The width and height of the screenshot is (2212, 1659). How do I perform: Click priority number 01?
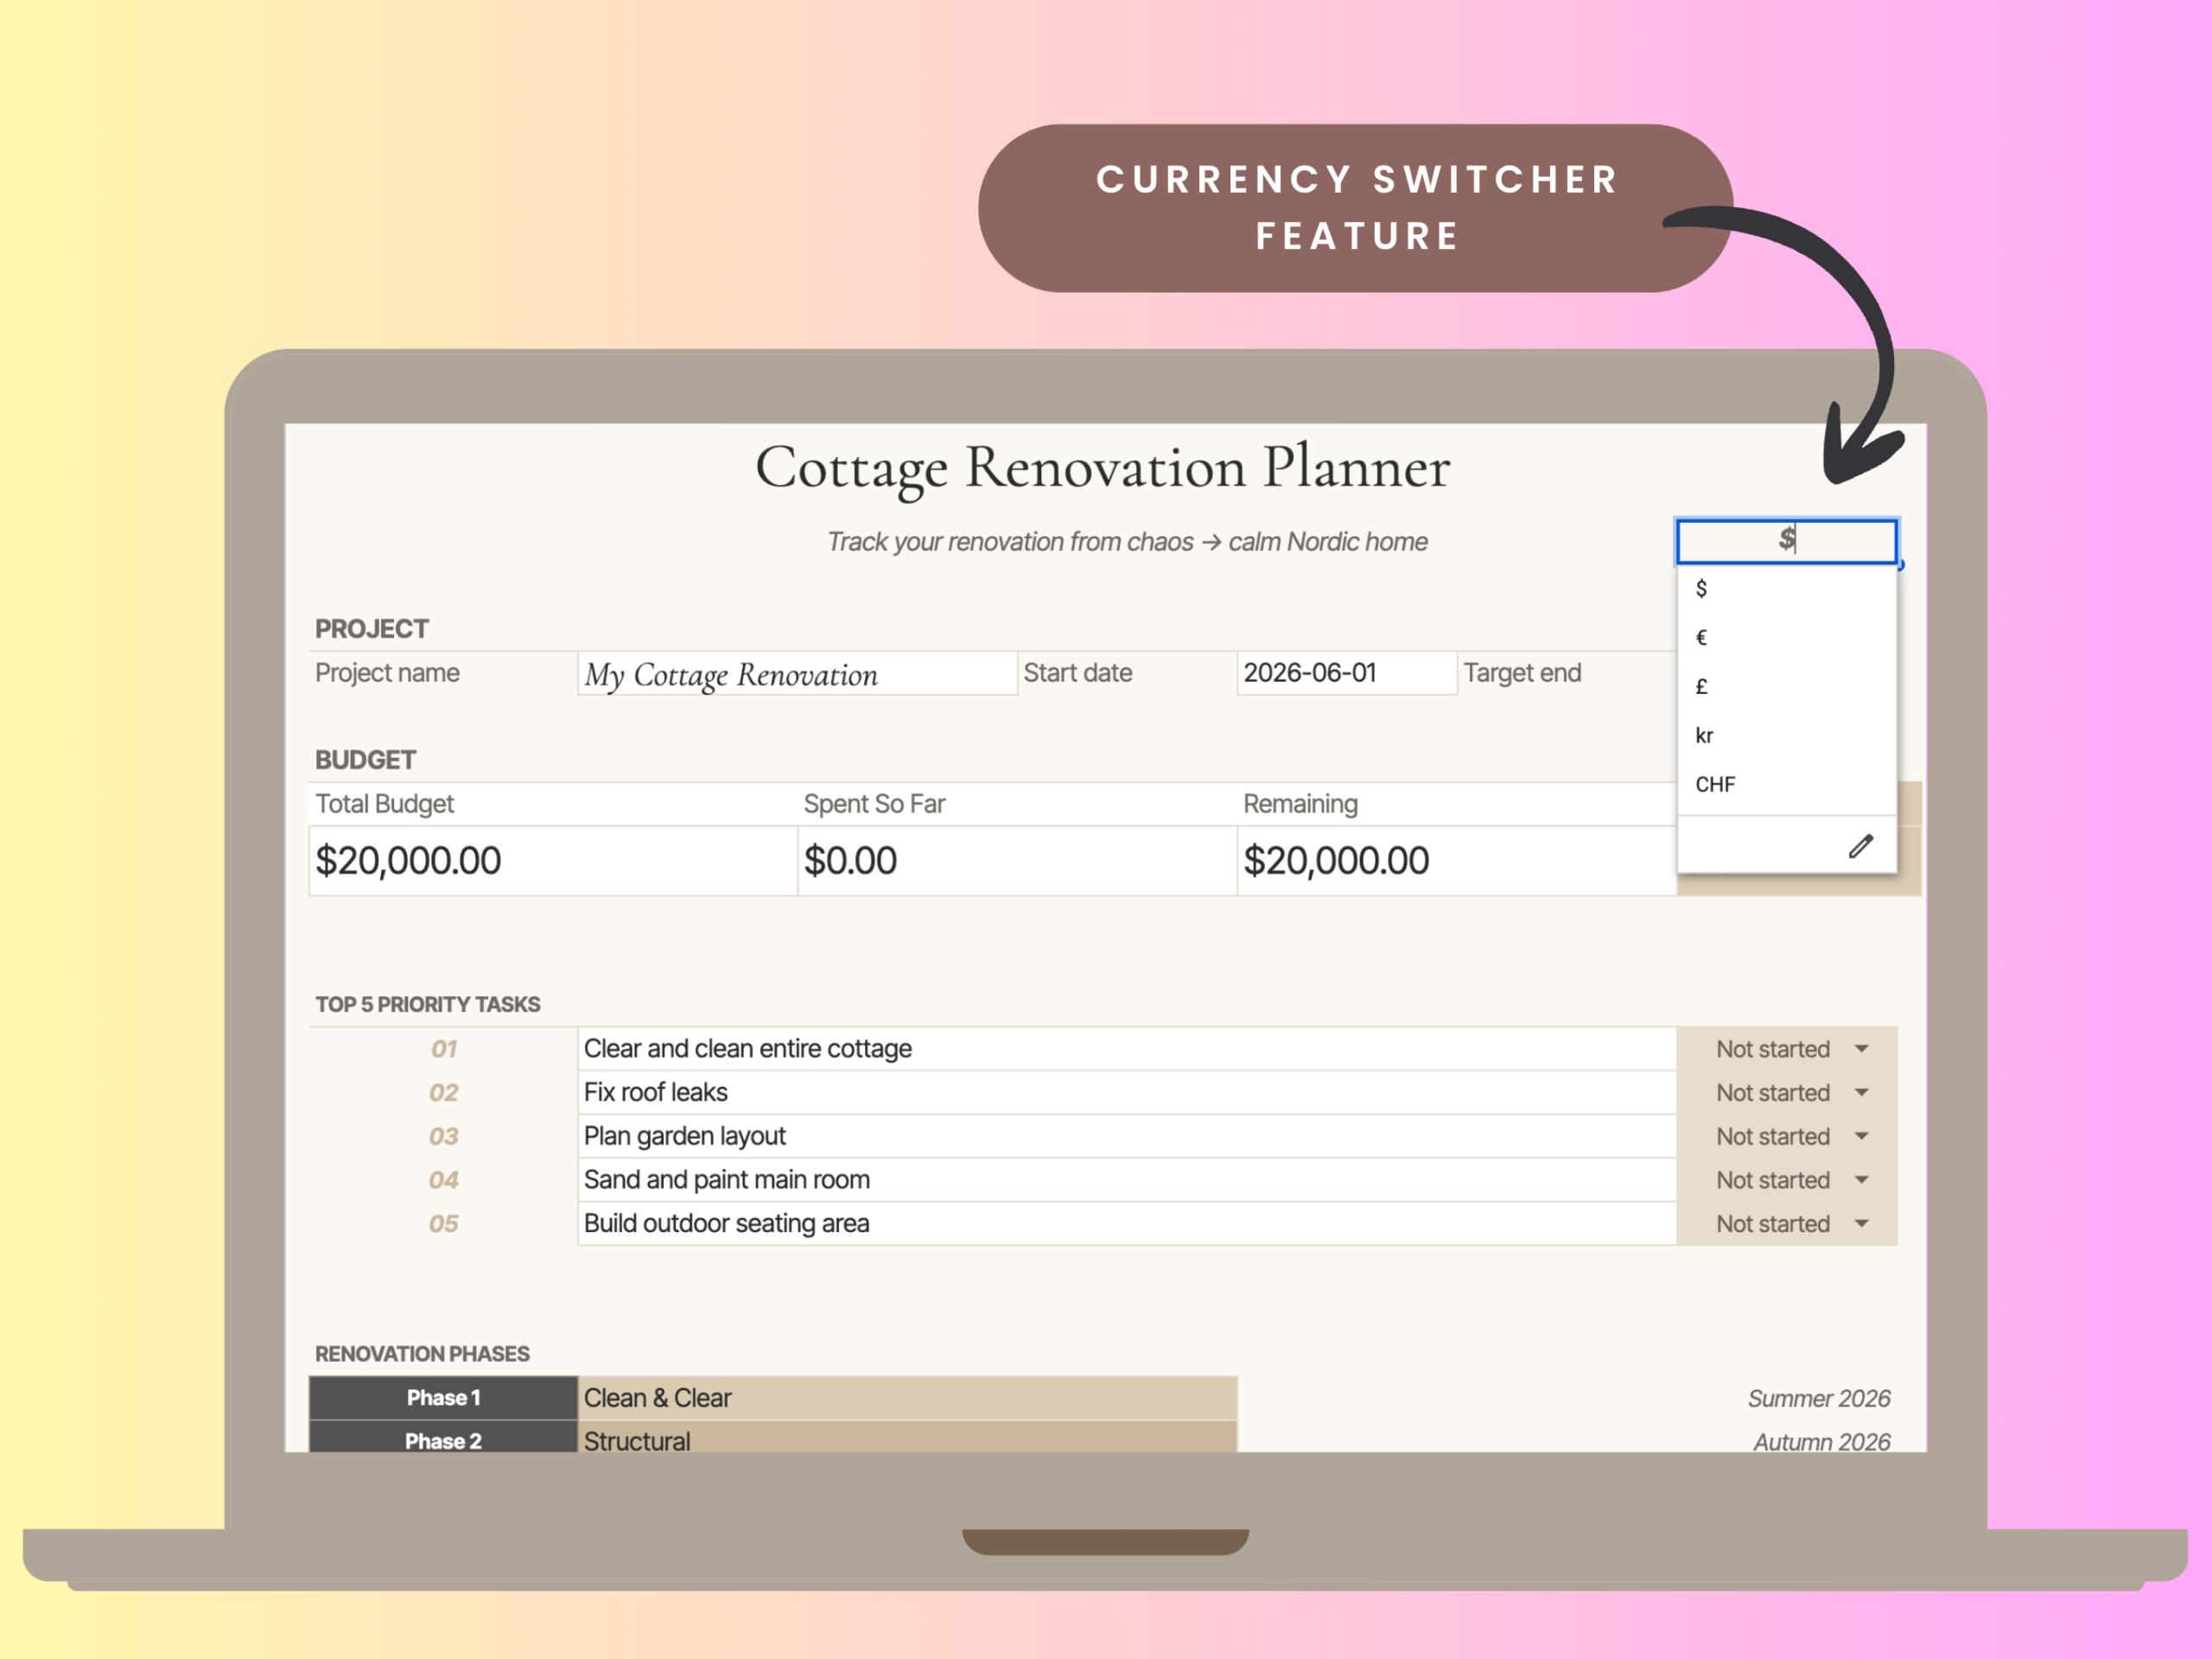click(x=444, y=1049)
